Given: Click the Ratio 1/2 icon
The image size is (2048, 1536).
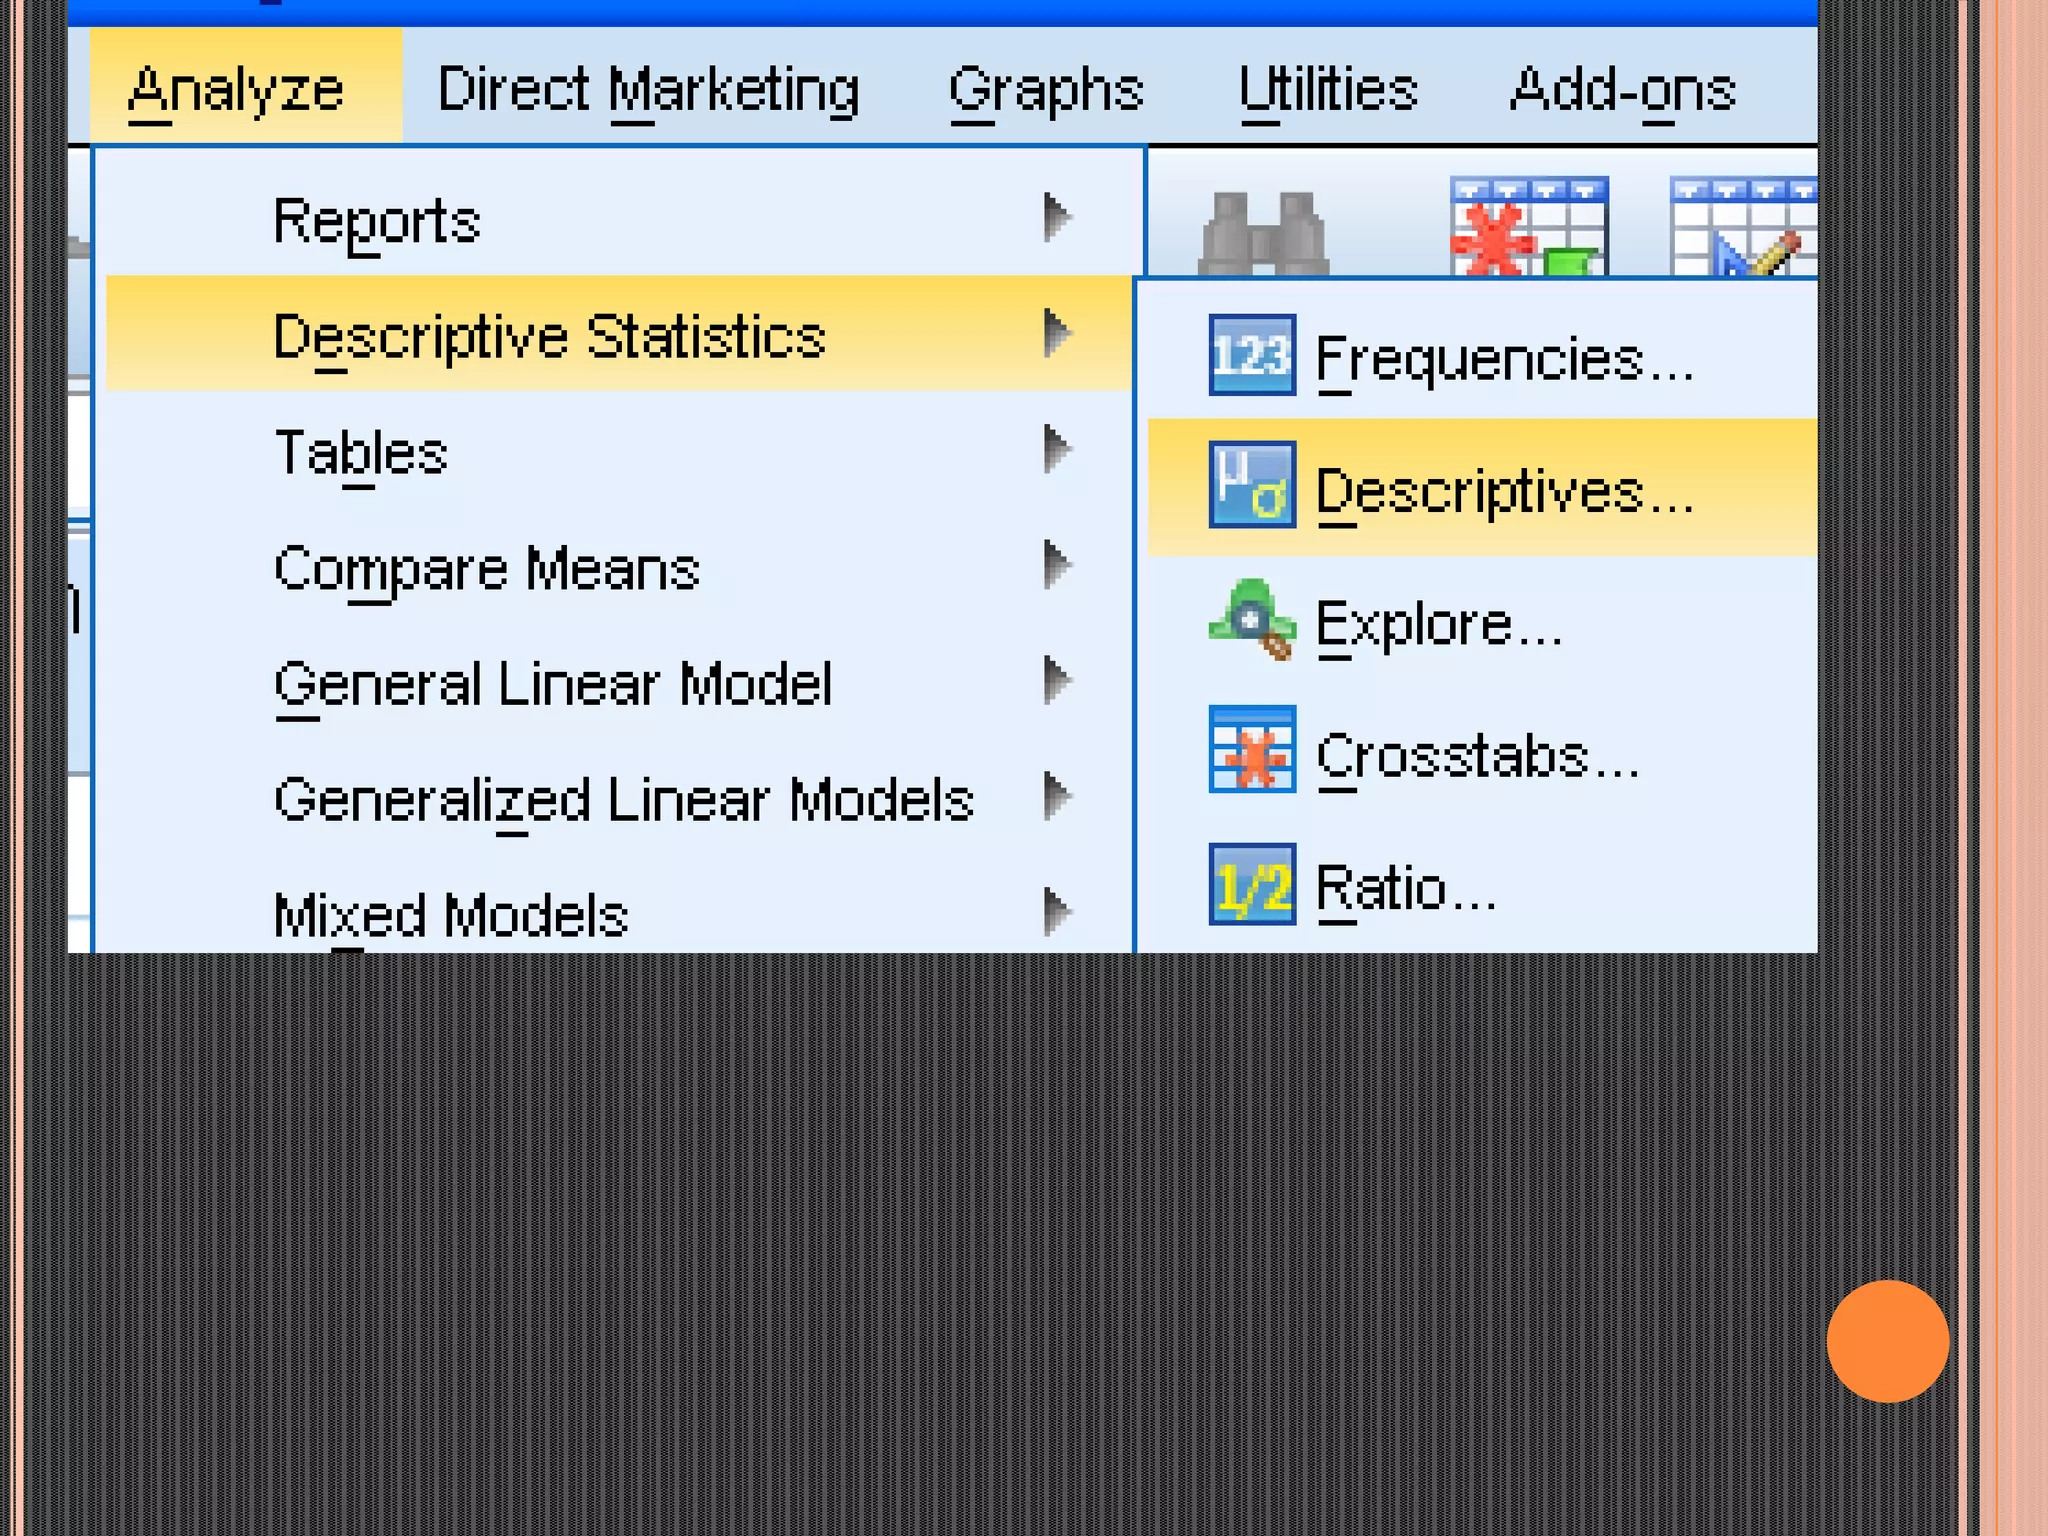Looking at the screenshot, I should click(x=1251, y=884).
